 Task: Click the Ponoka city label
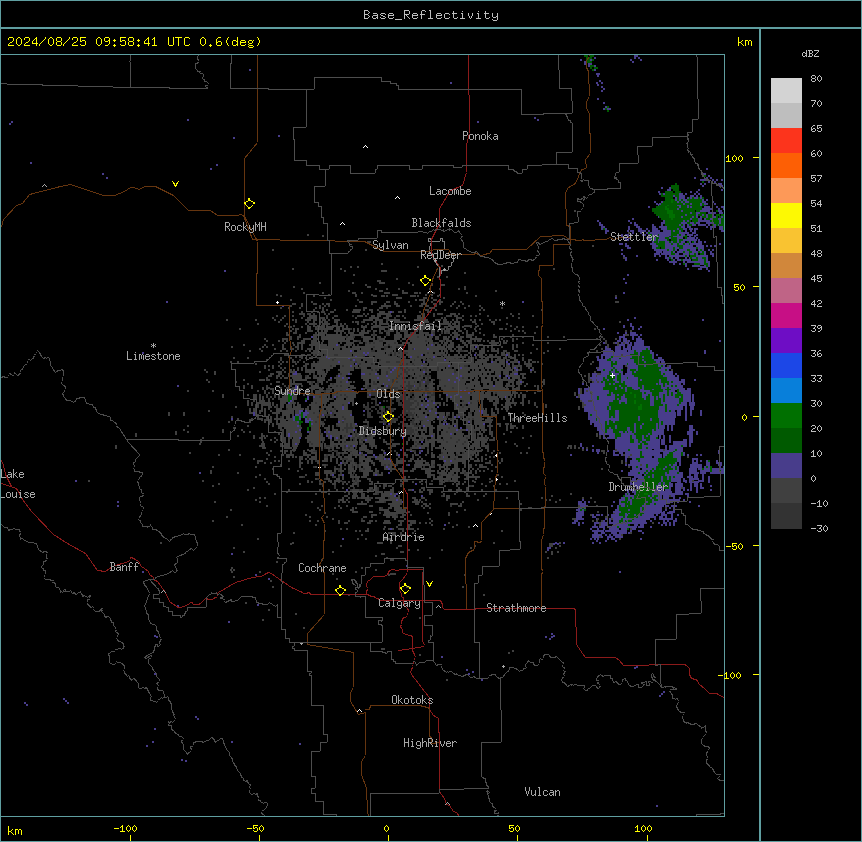[x=480, y=136]
